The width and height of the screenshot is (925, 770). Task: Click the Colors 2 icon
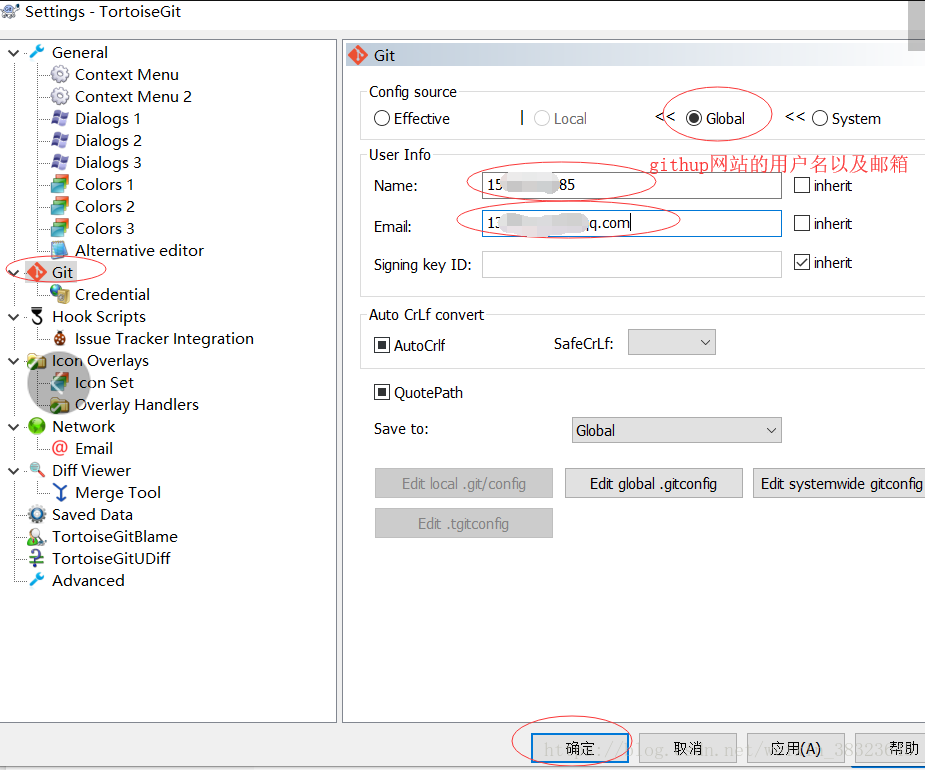[60, 206]
